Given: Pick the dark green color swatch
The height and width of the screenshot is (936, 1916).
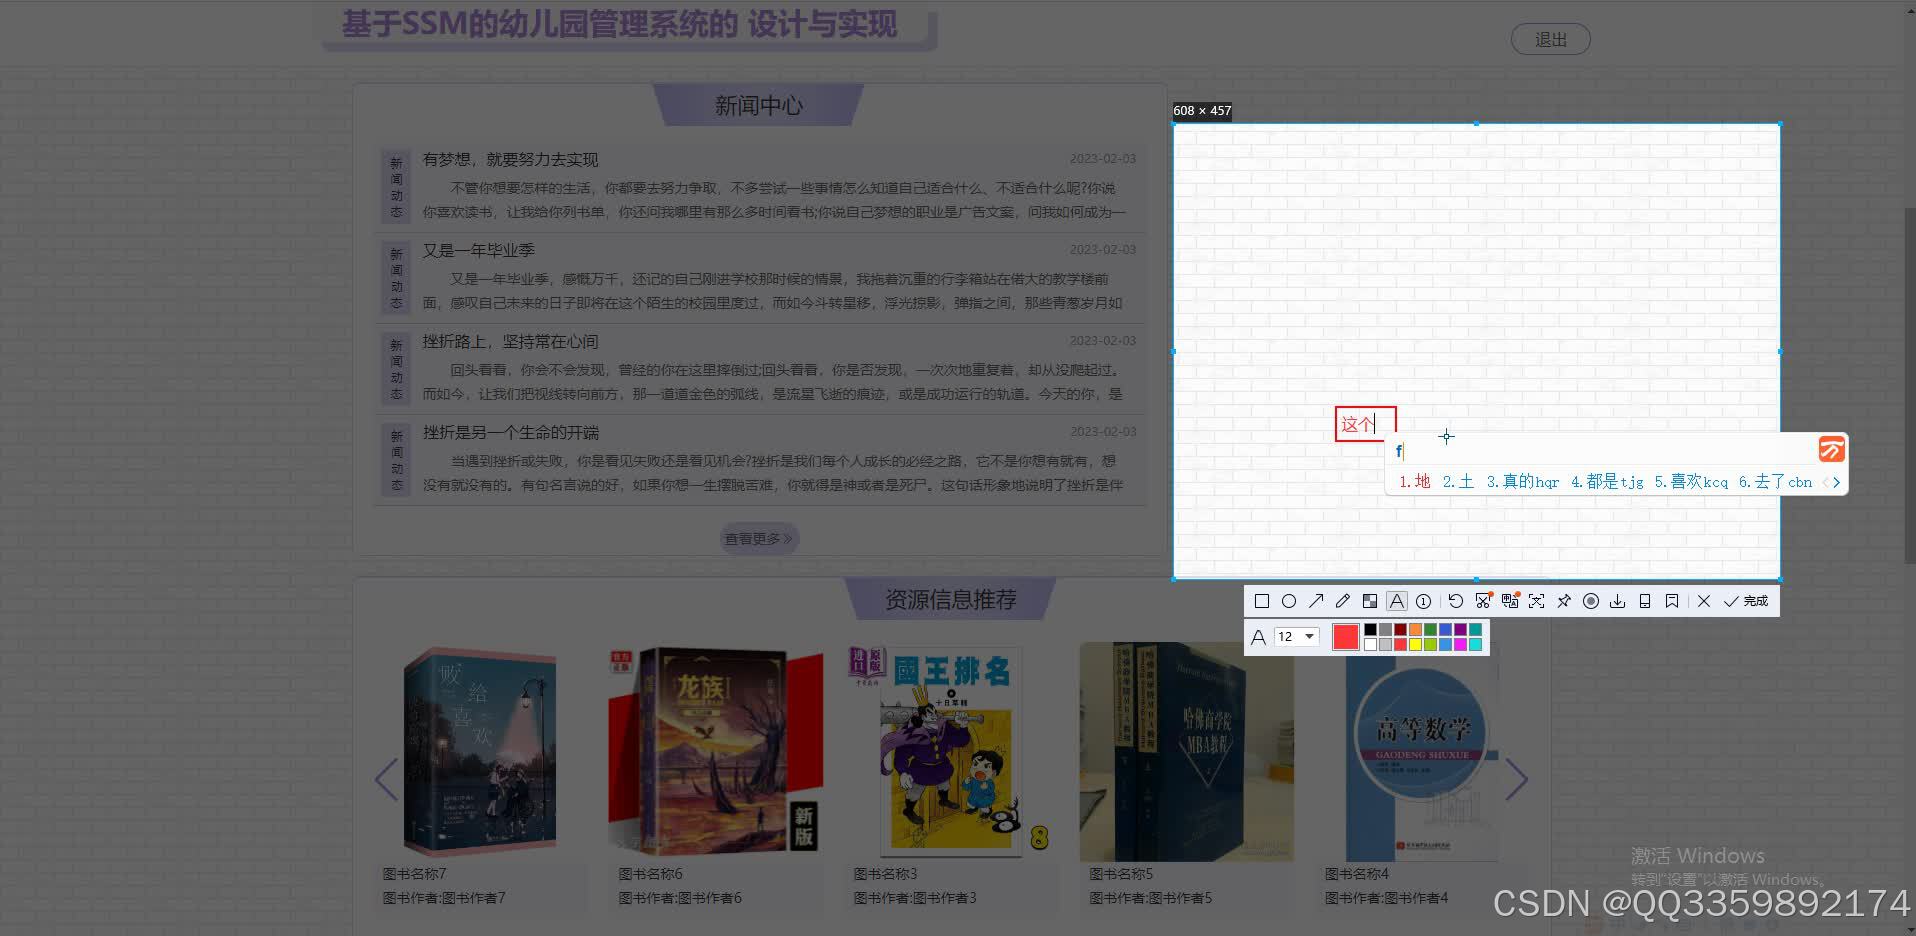Looking at the screenshot, I should pos(1430,629).
